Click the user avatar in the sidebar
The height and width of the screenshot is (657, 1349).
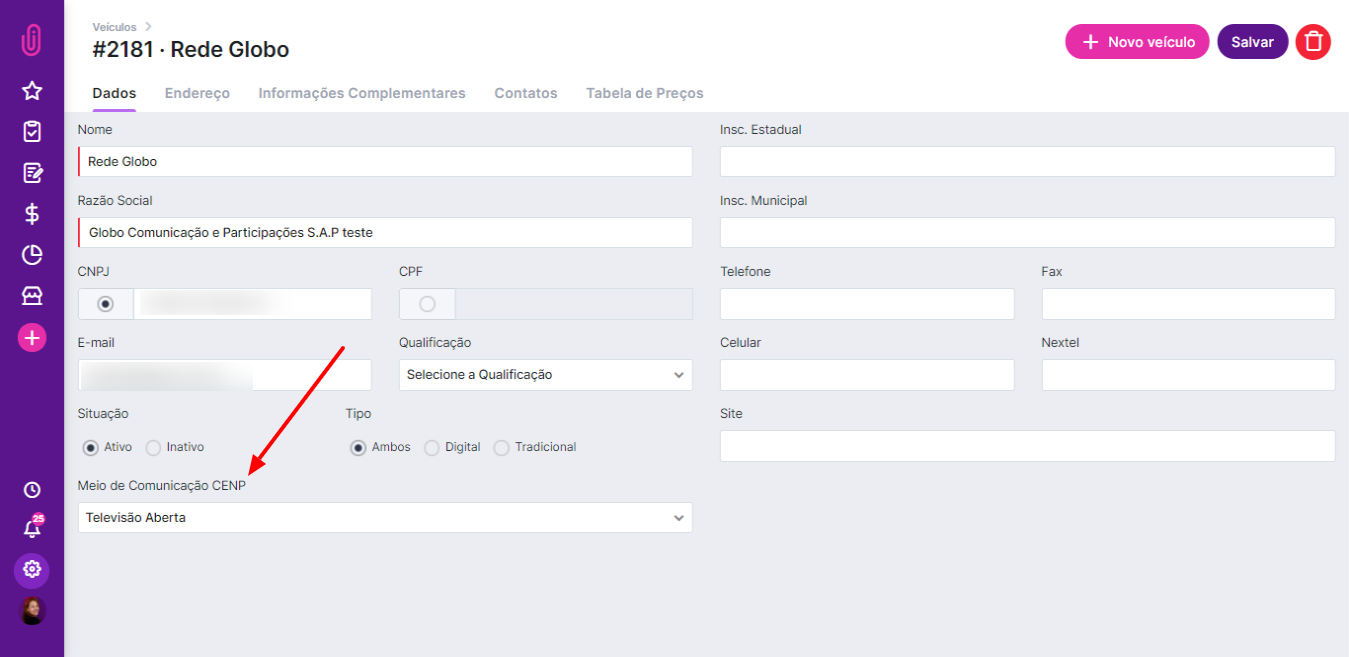(32, 610)
